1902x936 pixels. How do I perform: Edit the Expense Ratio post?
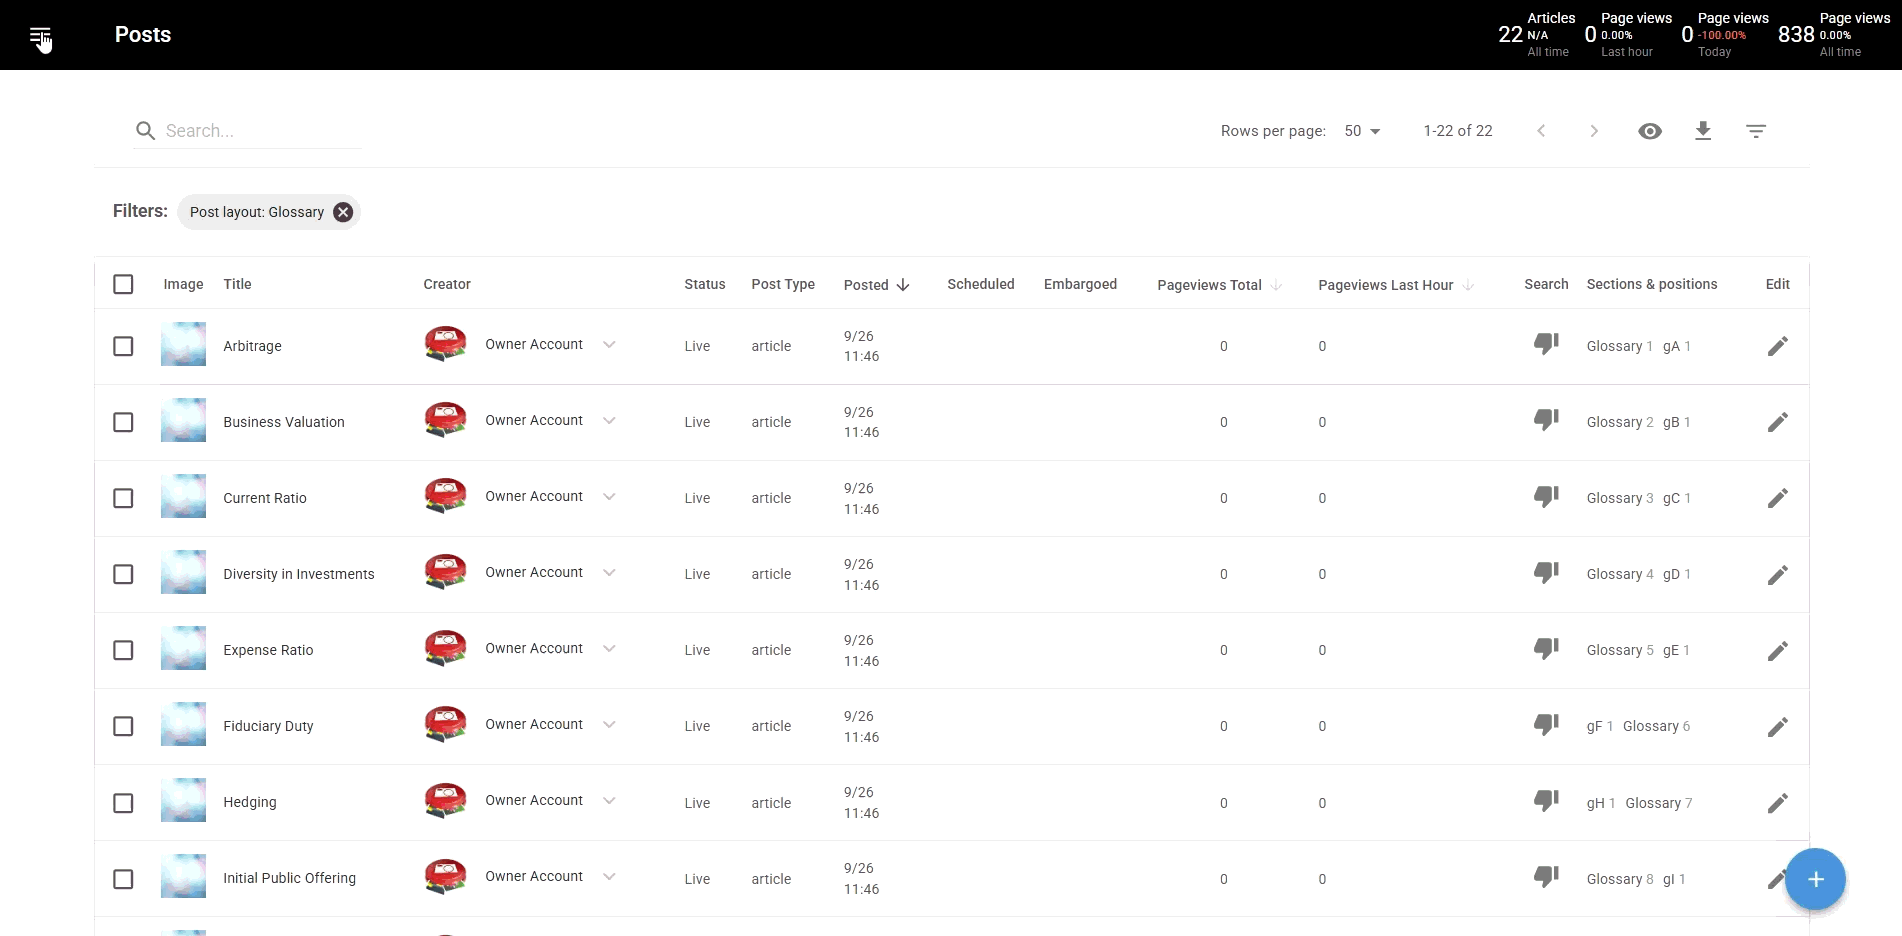pyautogui.click(x=1777, y=651)
